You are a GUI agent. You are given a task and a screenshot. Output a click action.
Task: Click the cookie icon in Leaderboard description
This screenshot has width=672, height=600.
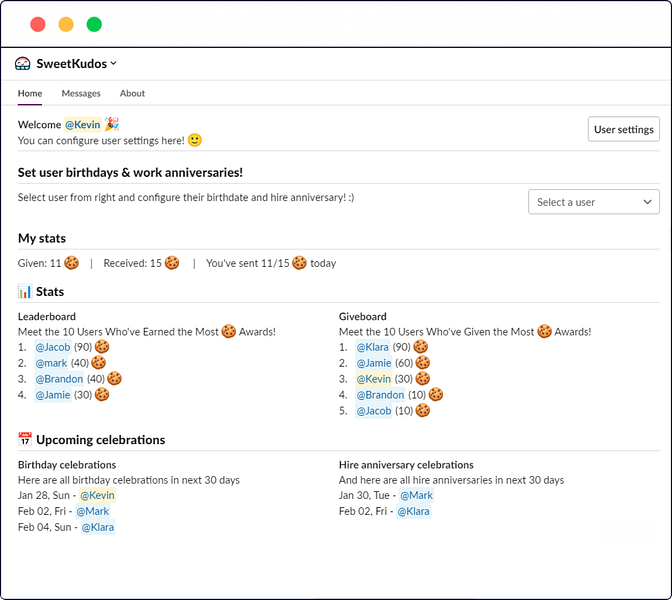click(229, 331)
